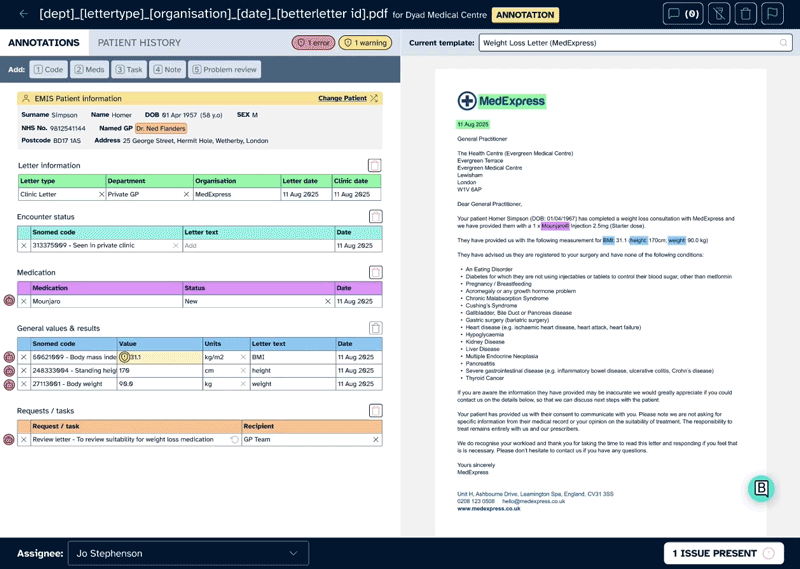Click the Dr. Ned Flanders named GP tag
This screenshot has height=569, width=800.
coord(161,128)
